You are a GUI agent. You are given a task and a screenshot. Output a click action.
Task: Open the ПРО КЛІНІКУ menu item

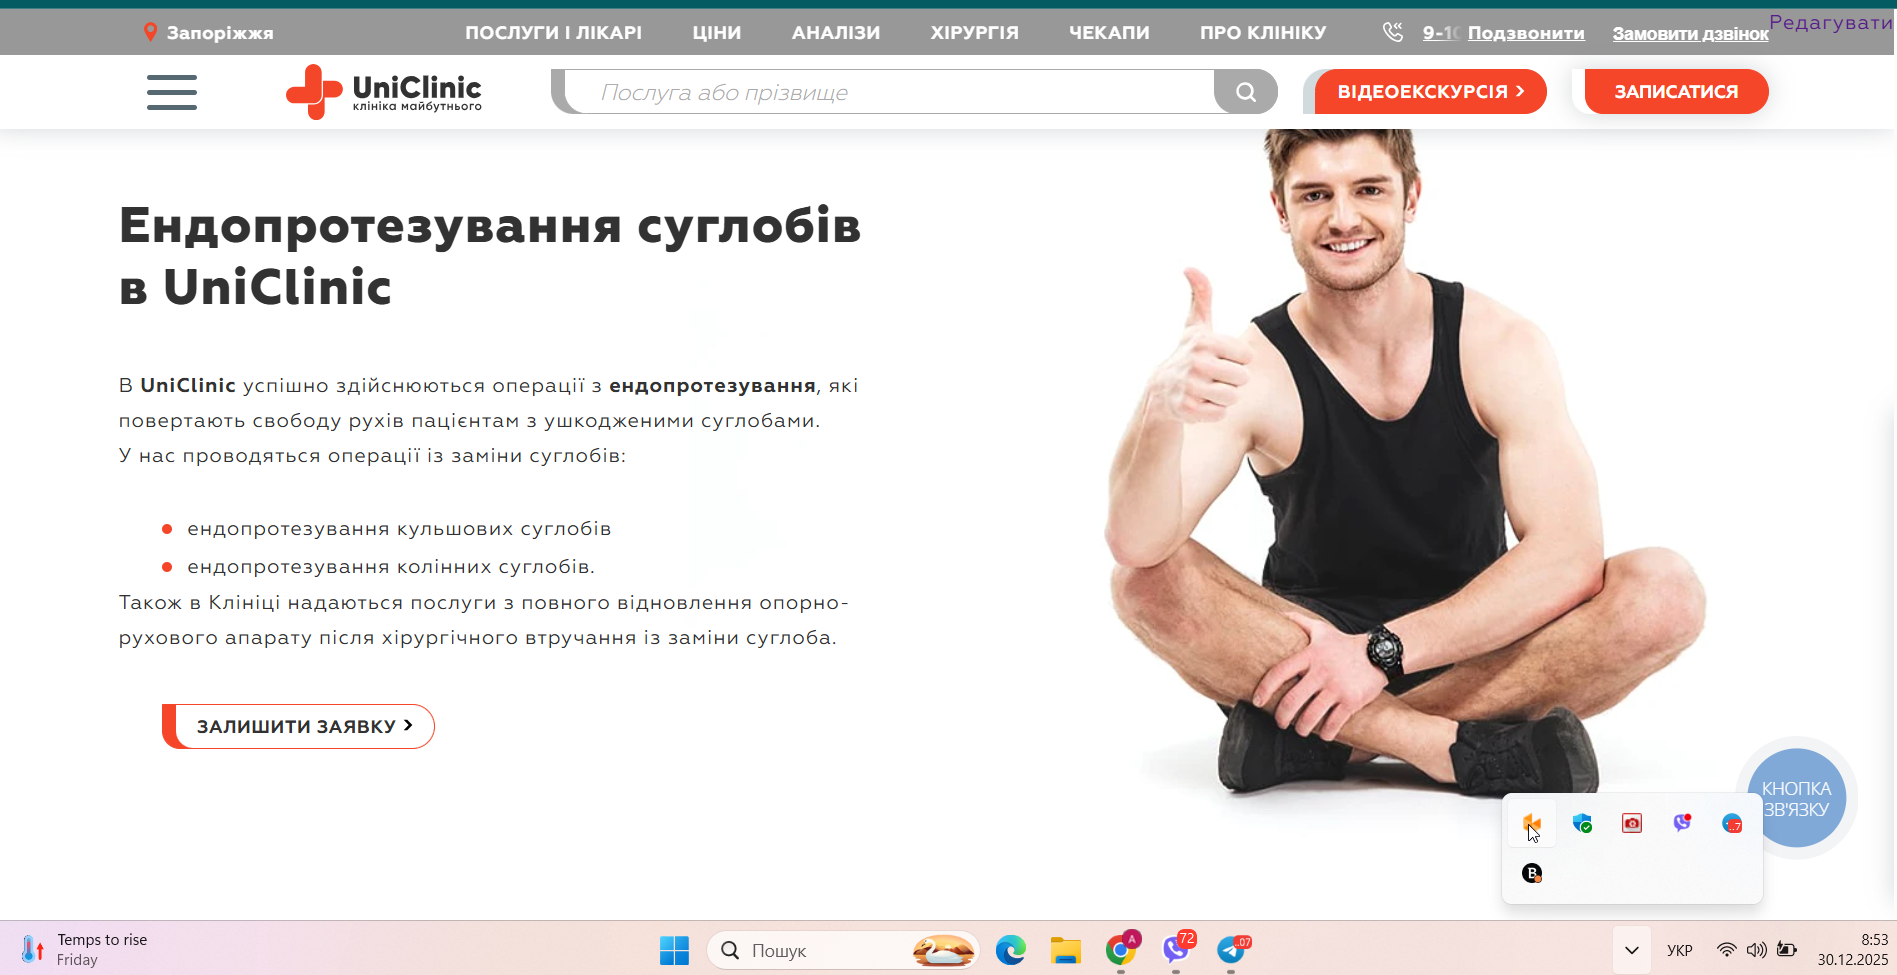tap(1263, 32)
